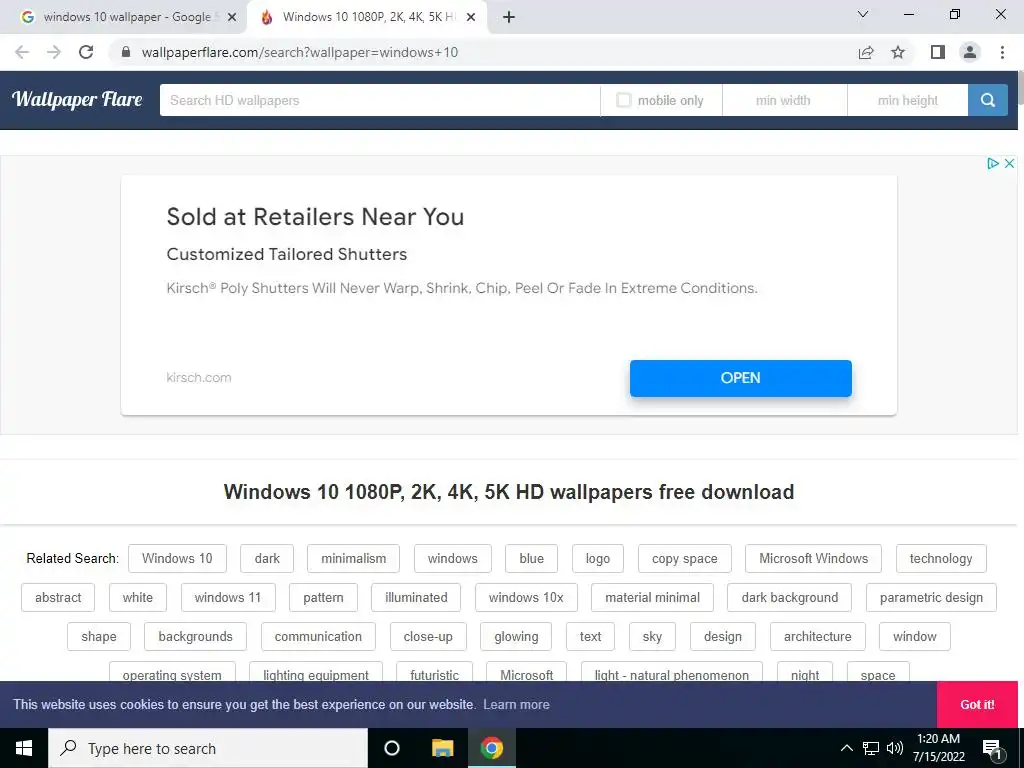Select the abstract tag

pyautogui.click(x=58, y=598)
